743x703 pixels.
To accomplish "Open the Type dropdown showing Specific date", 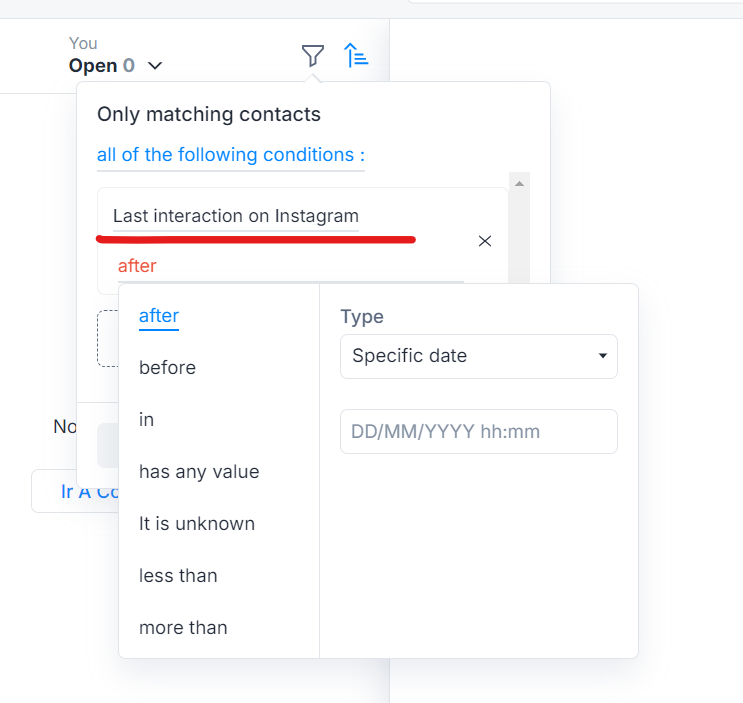I will click(x=478, y=356).
